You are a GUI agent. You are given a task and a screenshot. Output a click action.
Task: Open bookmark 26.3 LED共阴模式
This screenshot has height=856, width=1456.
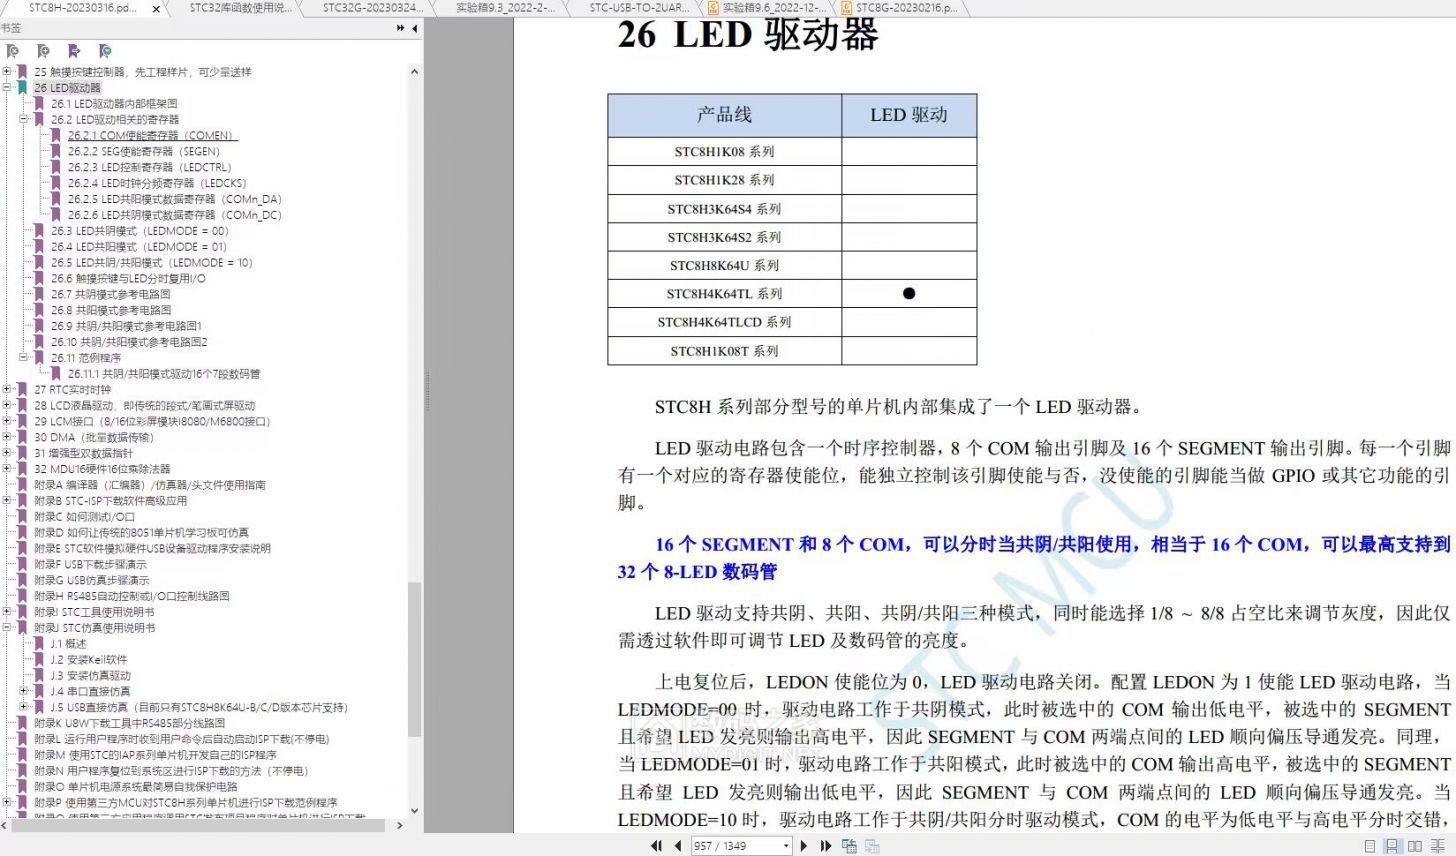pyautogui.click(x=139, y=231)
